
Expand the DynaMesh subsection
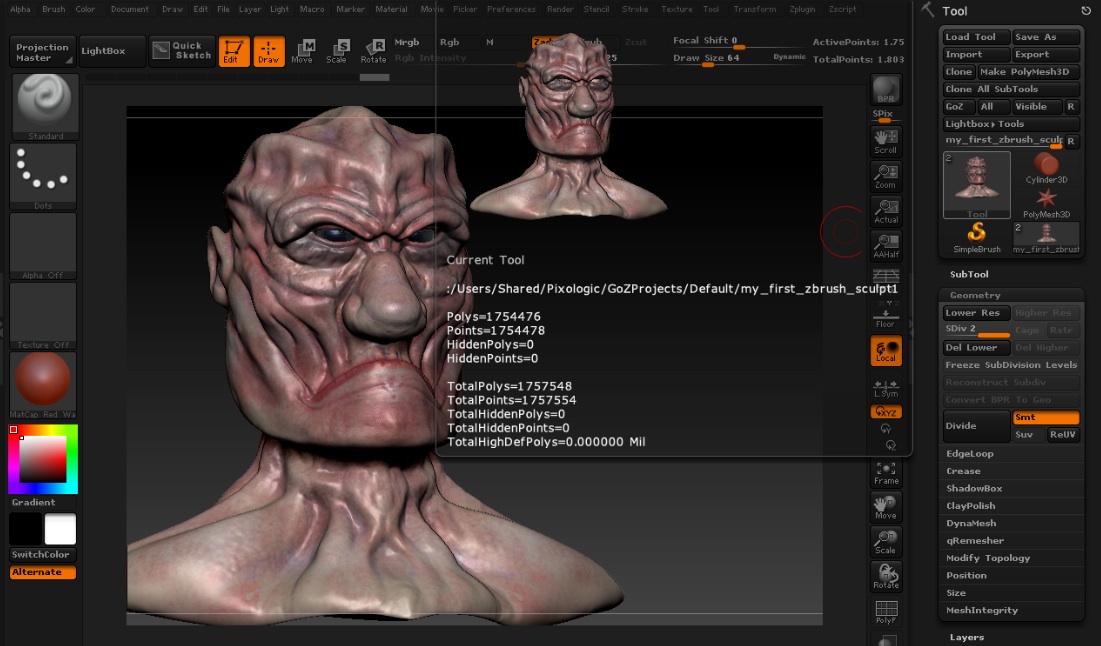(971, 523)
